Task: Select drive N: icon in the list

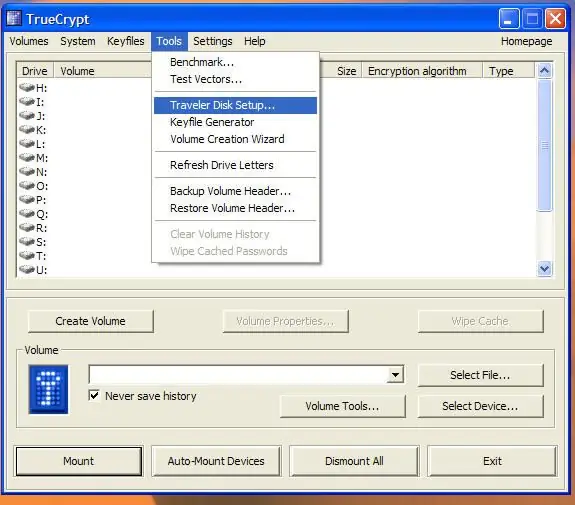Action: [27, 172]
